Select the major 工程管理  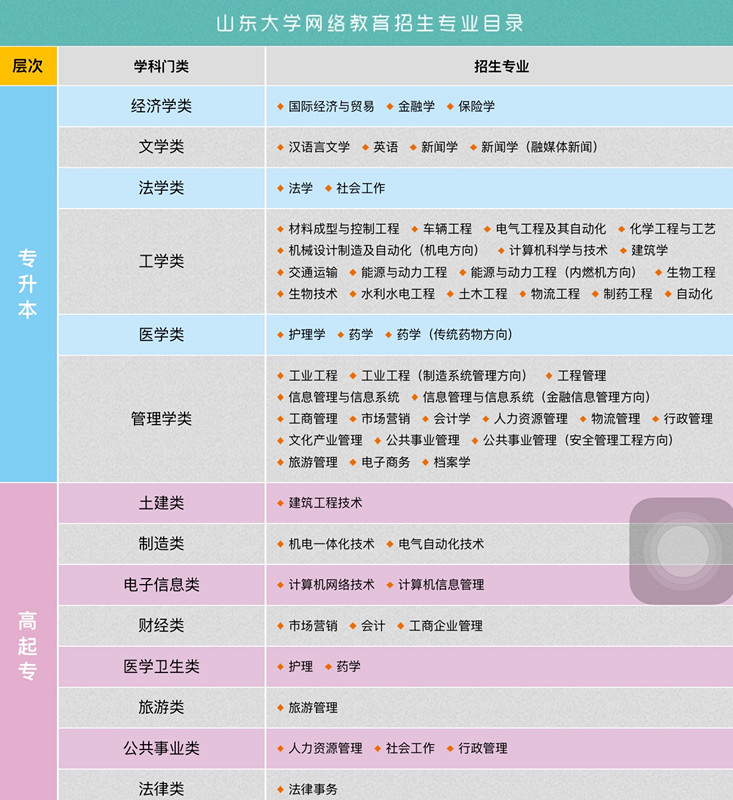click(x=582, y=376)
